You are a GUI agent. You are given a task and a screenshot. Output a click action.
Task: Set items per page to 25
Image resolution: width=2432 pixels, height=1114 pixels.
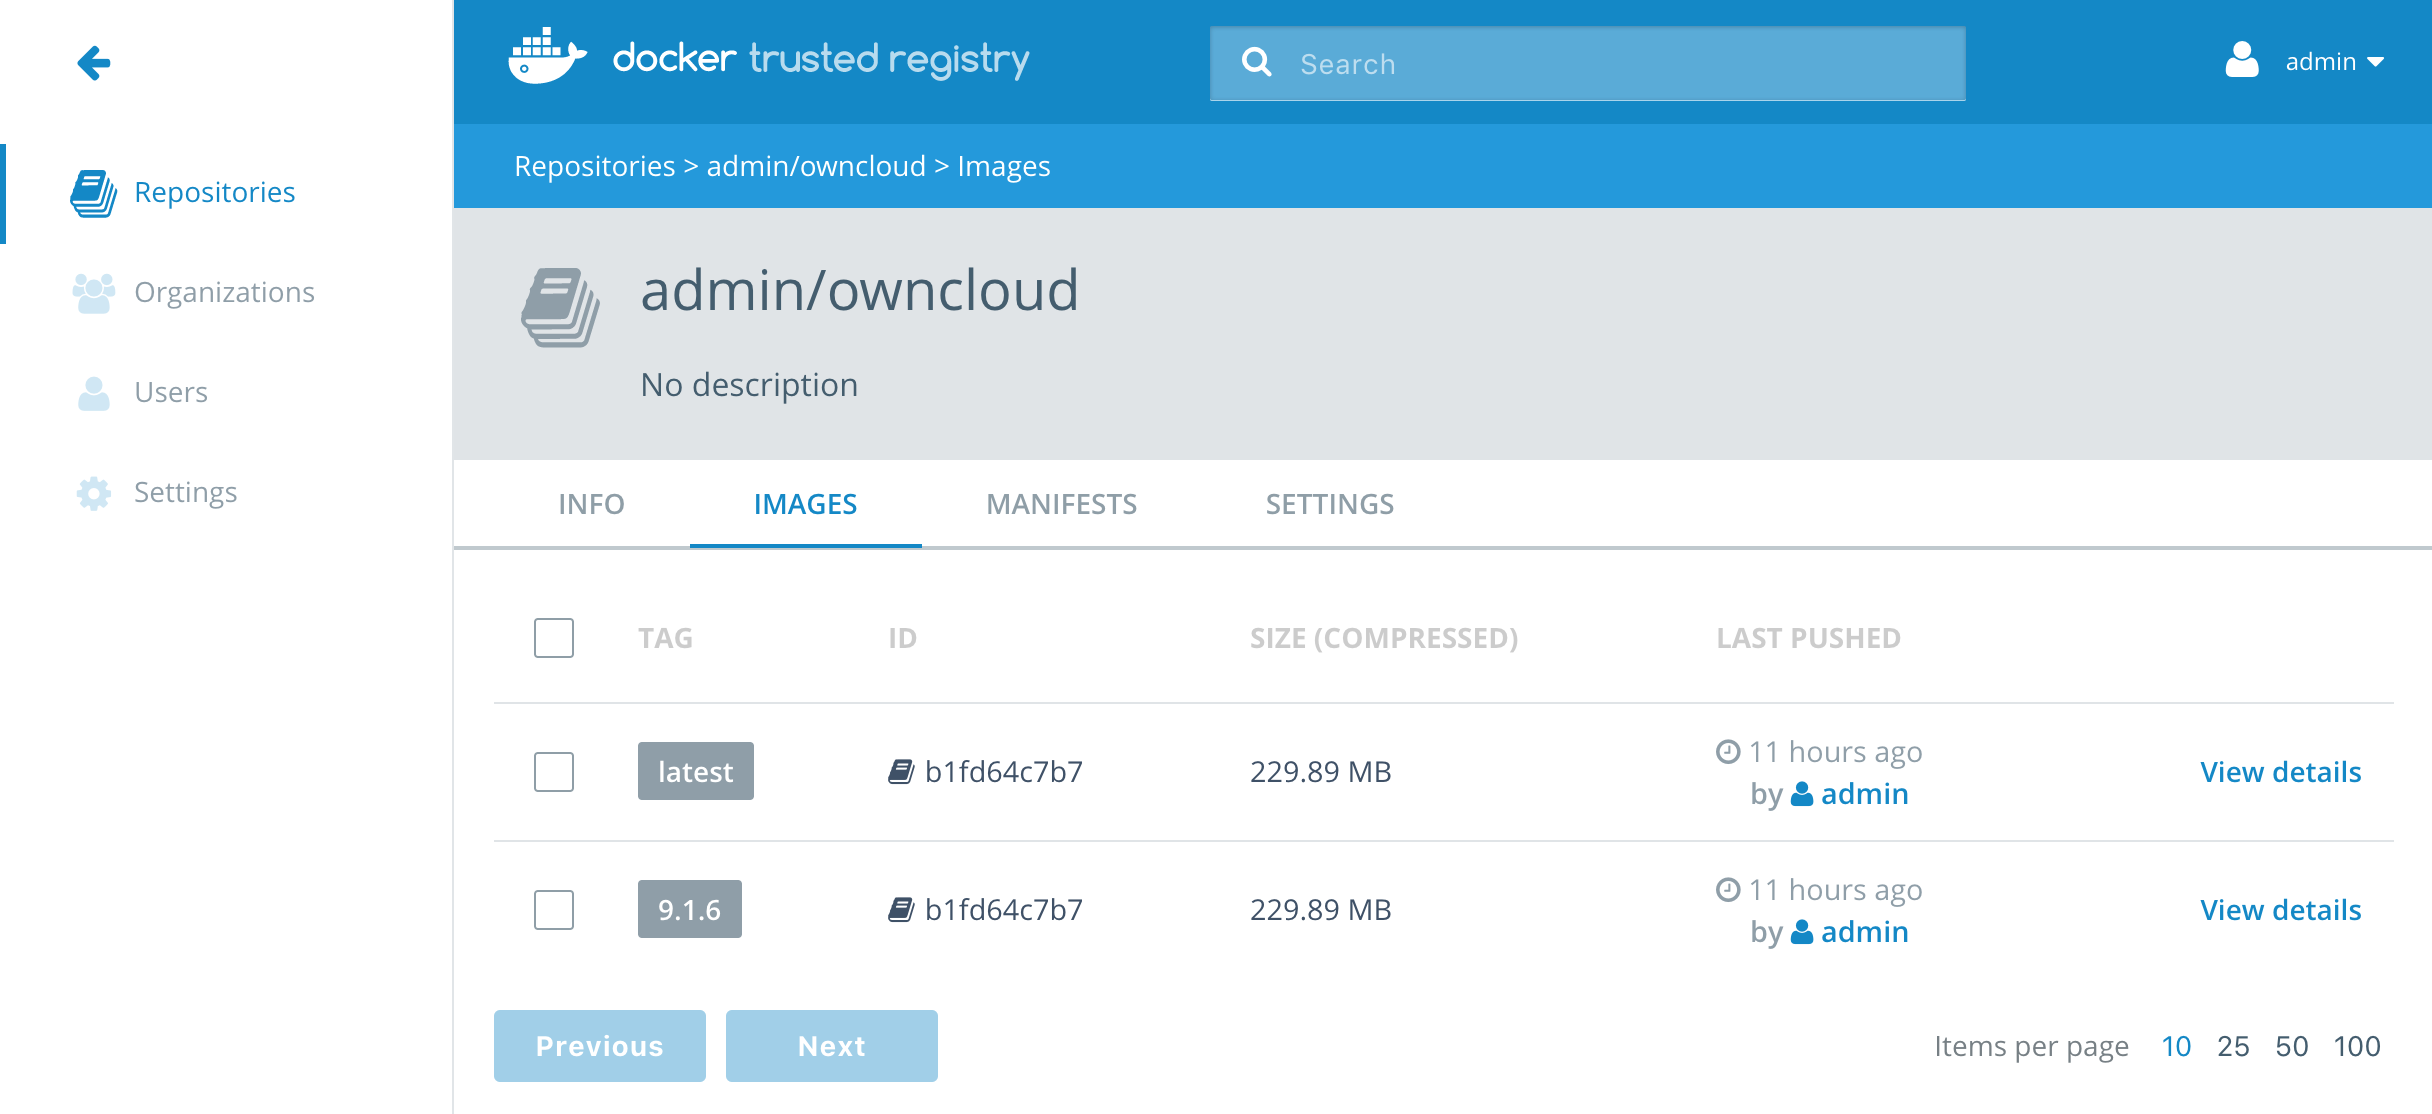click(x=2232, y=1046)
